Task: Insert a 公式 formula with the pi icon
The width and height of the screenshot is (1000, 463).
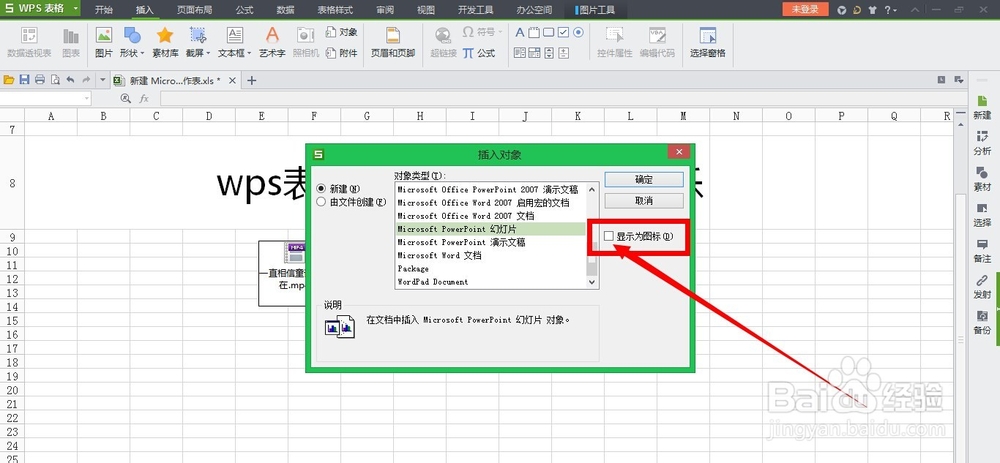Action: pyautogui.click(x=479, y=53)
